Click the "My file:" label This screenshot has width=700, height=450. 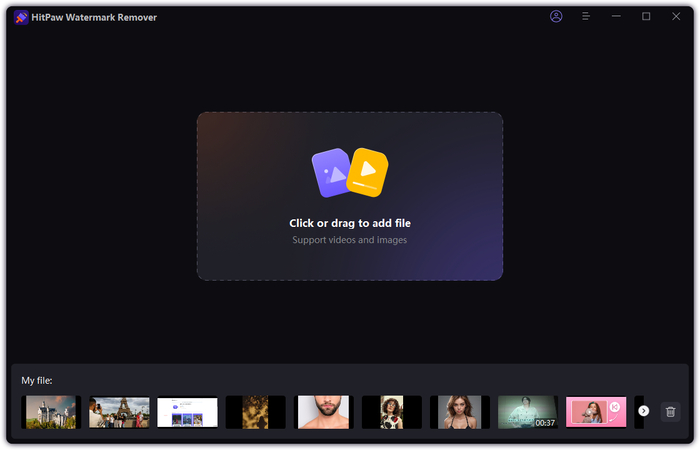click(x=37, y=381)
